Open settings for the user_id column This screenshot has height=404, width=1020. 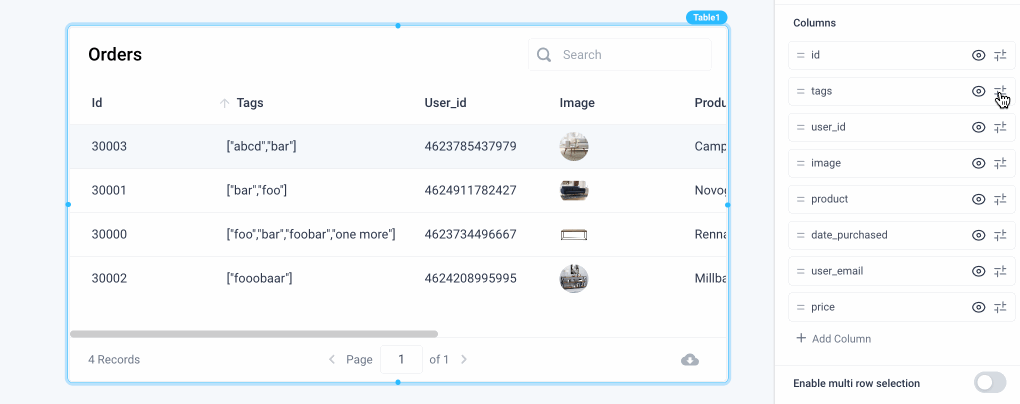point(1000,128)
